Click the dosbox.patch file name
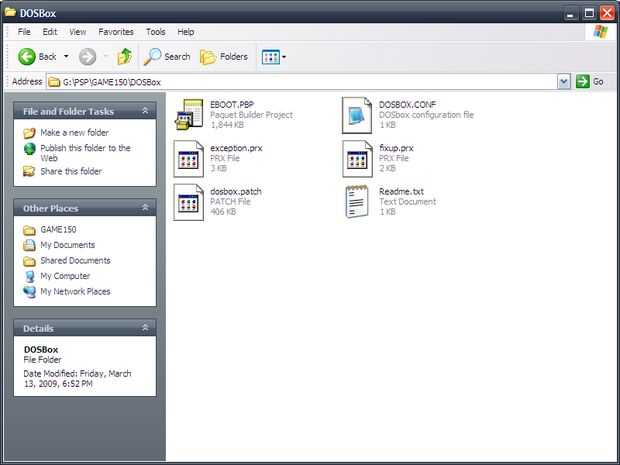620x465 pixels. click(236, 192)
